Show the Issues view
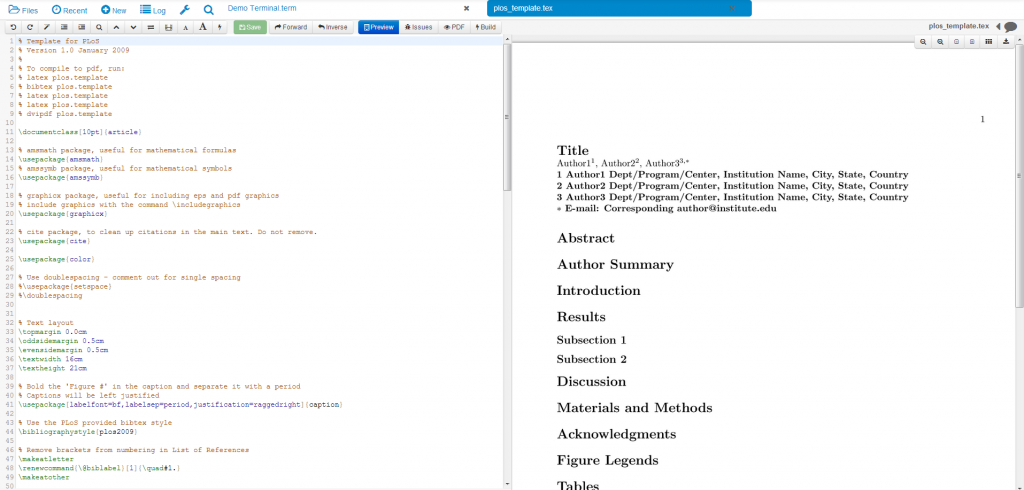 point(419,27)
